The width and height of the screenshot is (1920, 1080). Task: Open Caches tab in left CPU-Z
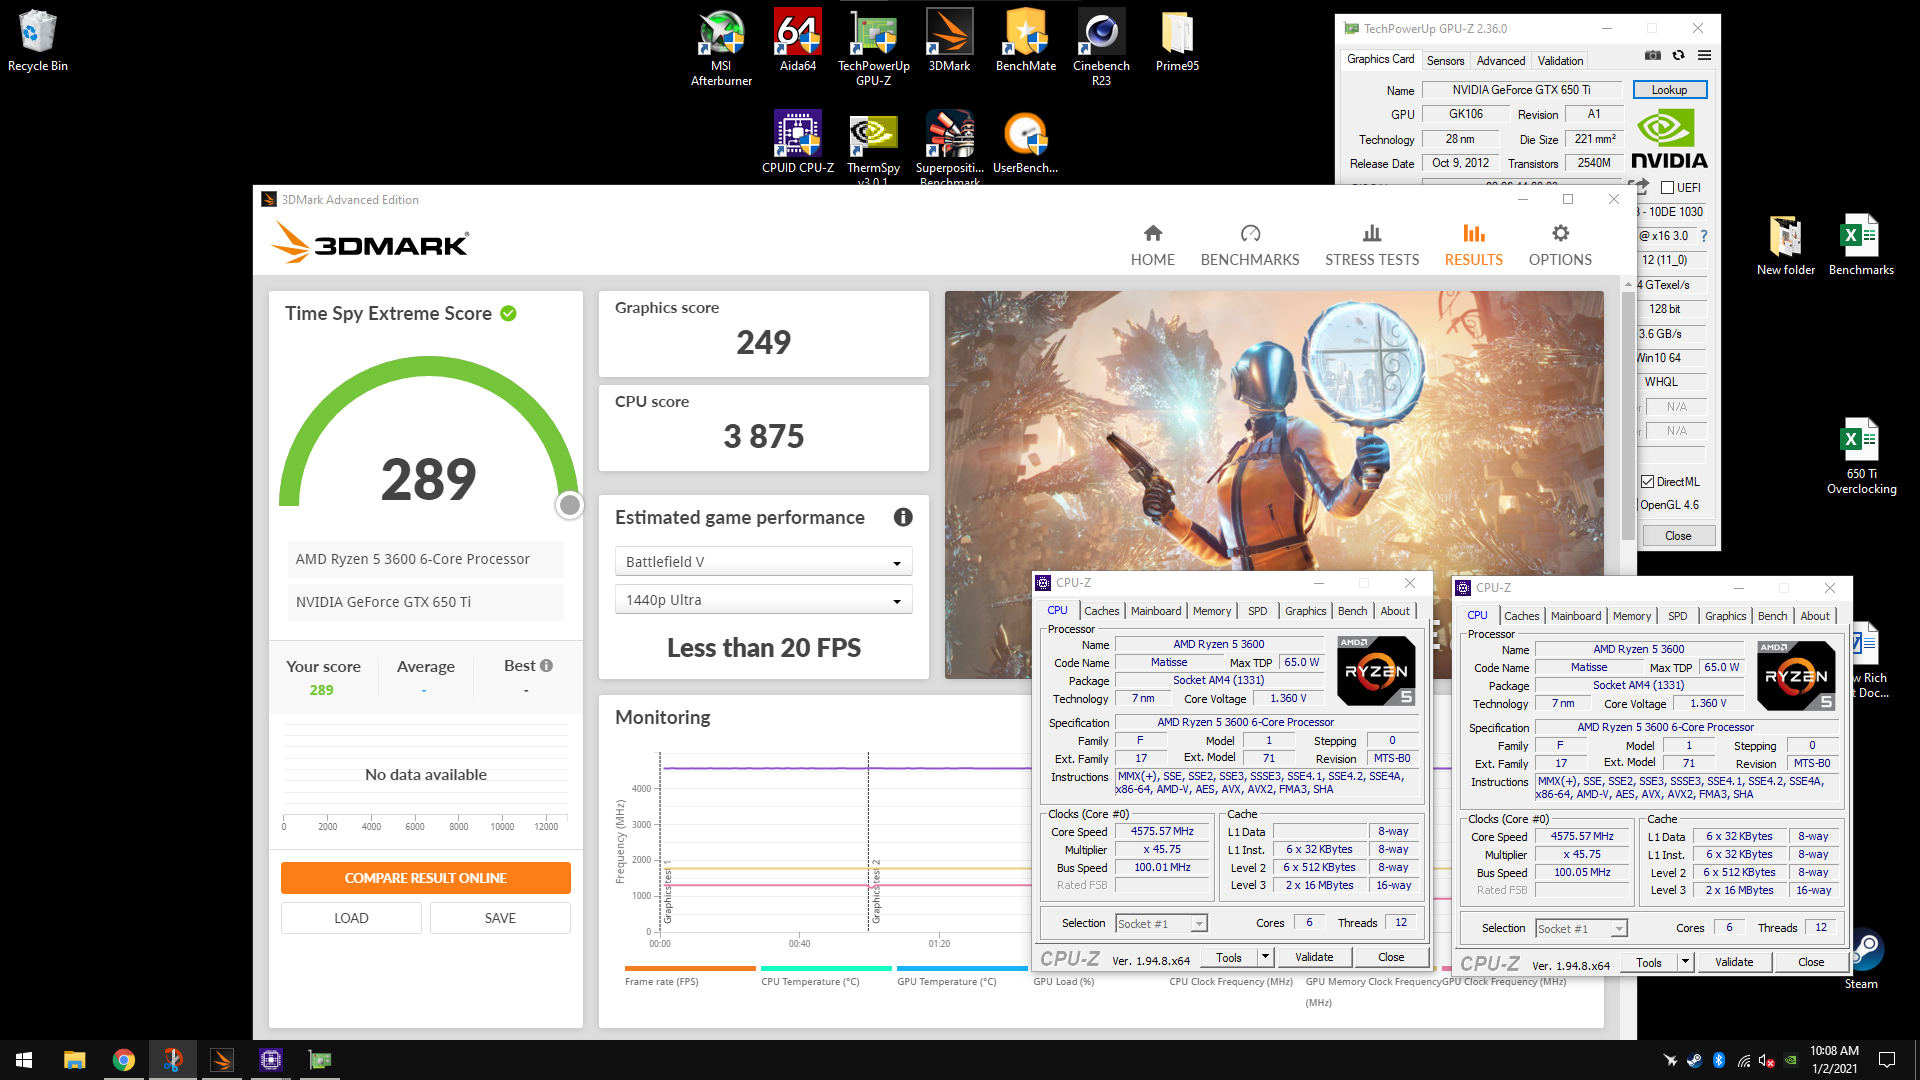(1102, 611)
